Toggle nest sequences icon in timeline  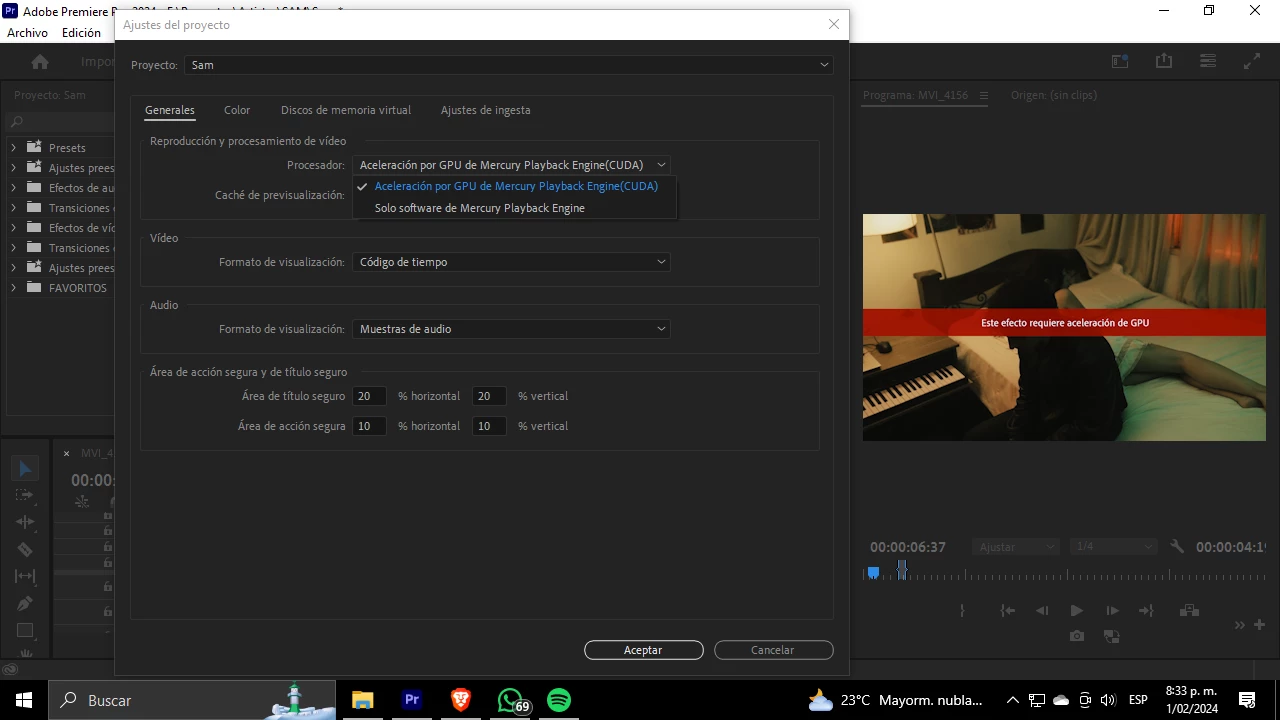click(x=81, y=502)
